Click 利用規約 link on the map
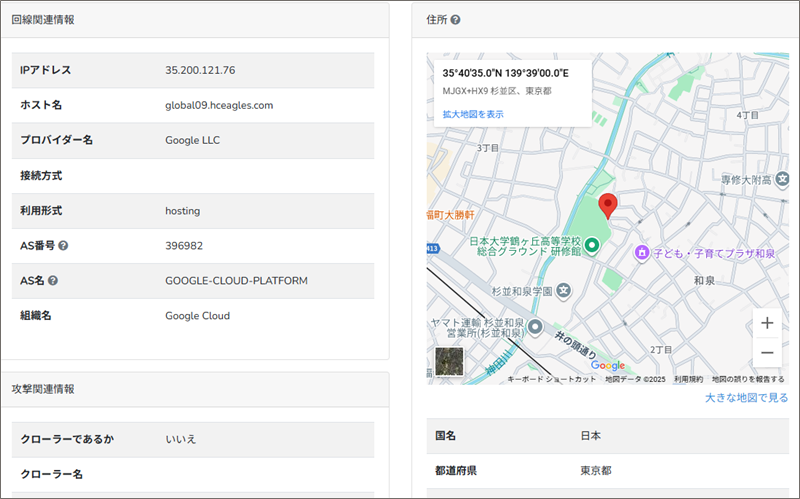The width and height of the screenshot is (800, 499). coord(688,379)
